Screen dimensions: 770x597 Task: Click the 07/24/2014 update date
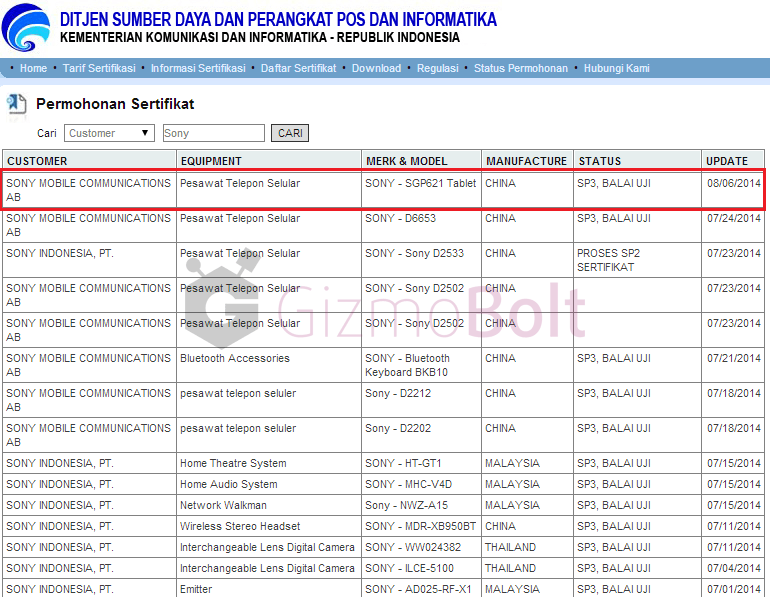tap(734, 218)
